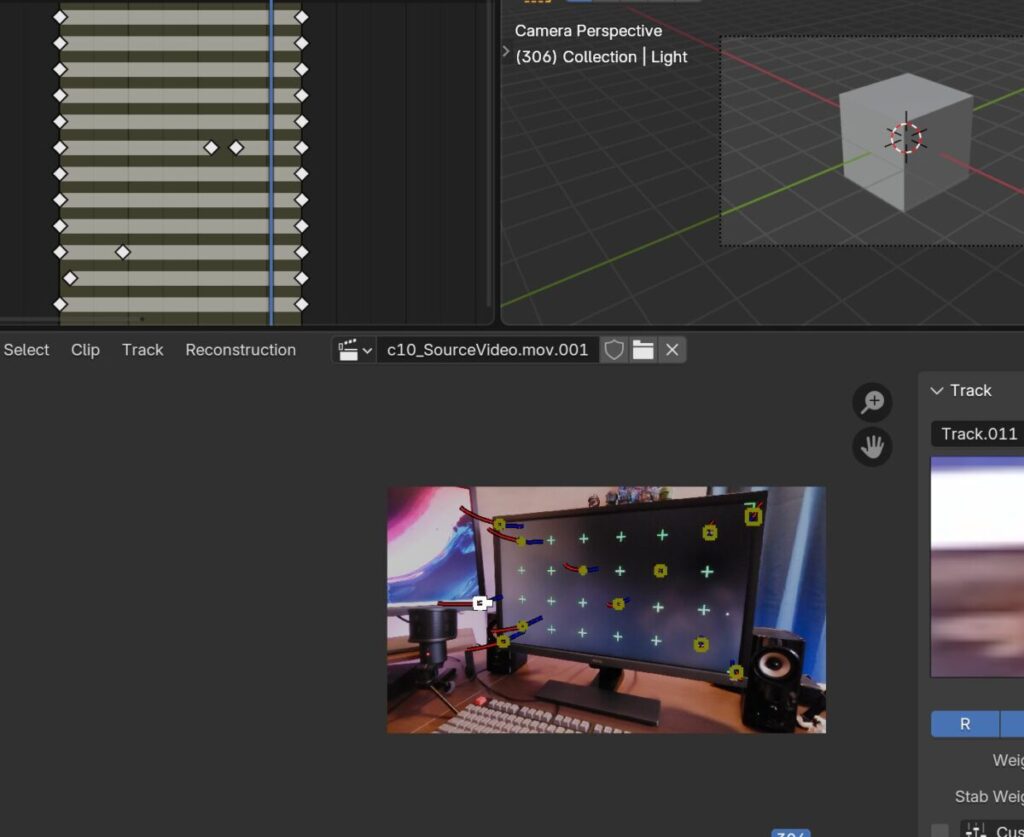Open the Track menu
Image resolution: width=1024 pixels, height=837 pixels.
point(142,350)
